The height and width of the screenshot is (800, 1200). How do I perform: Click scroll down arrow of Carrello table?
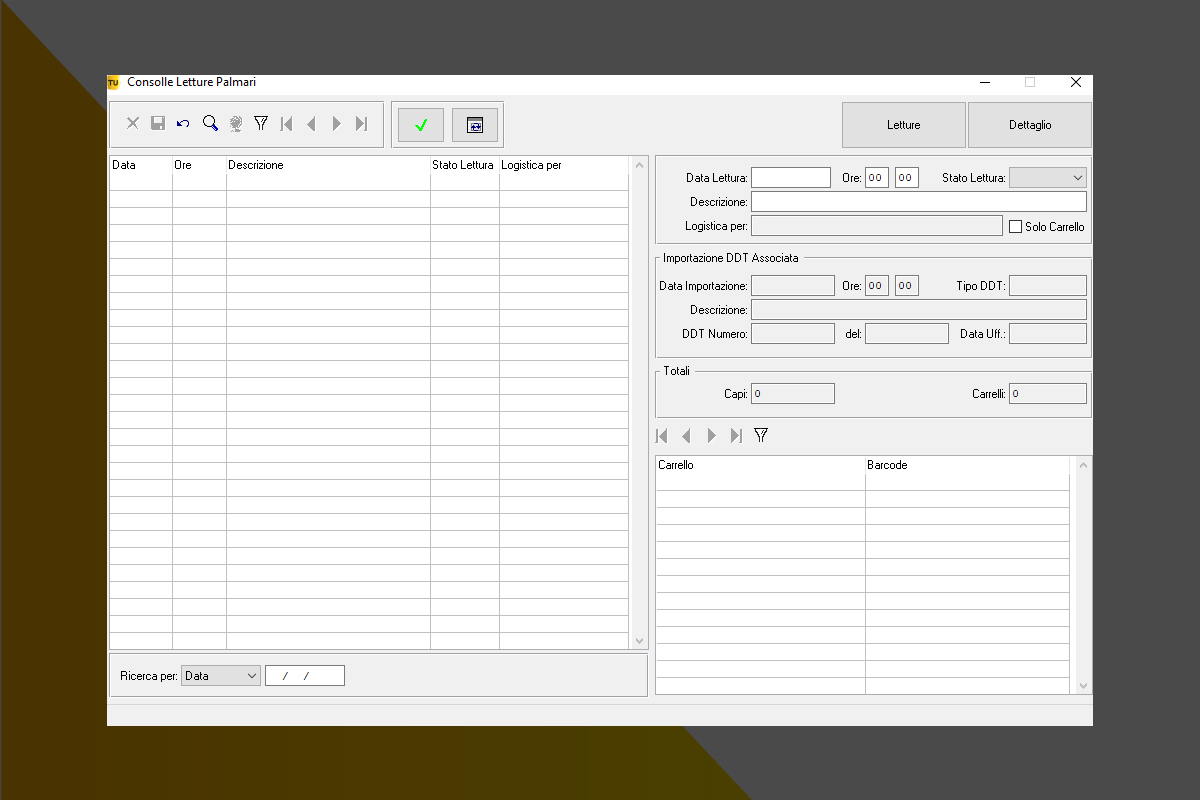[1083, 685]
